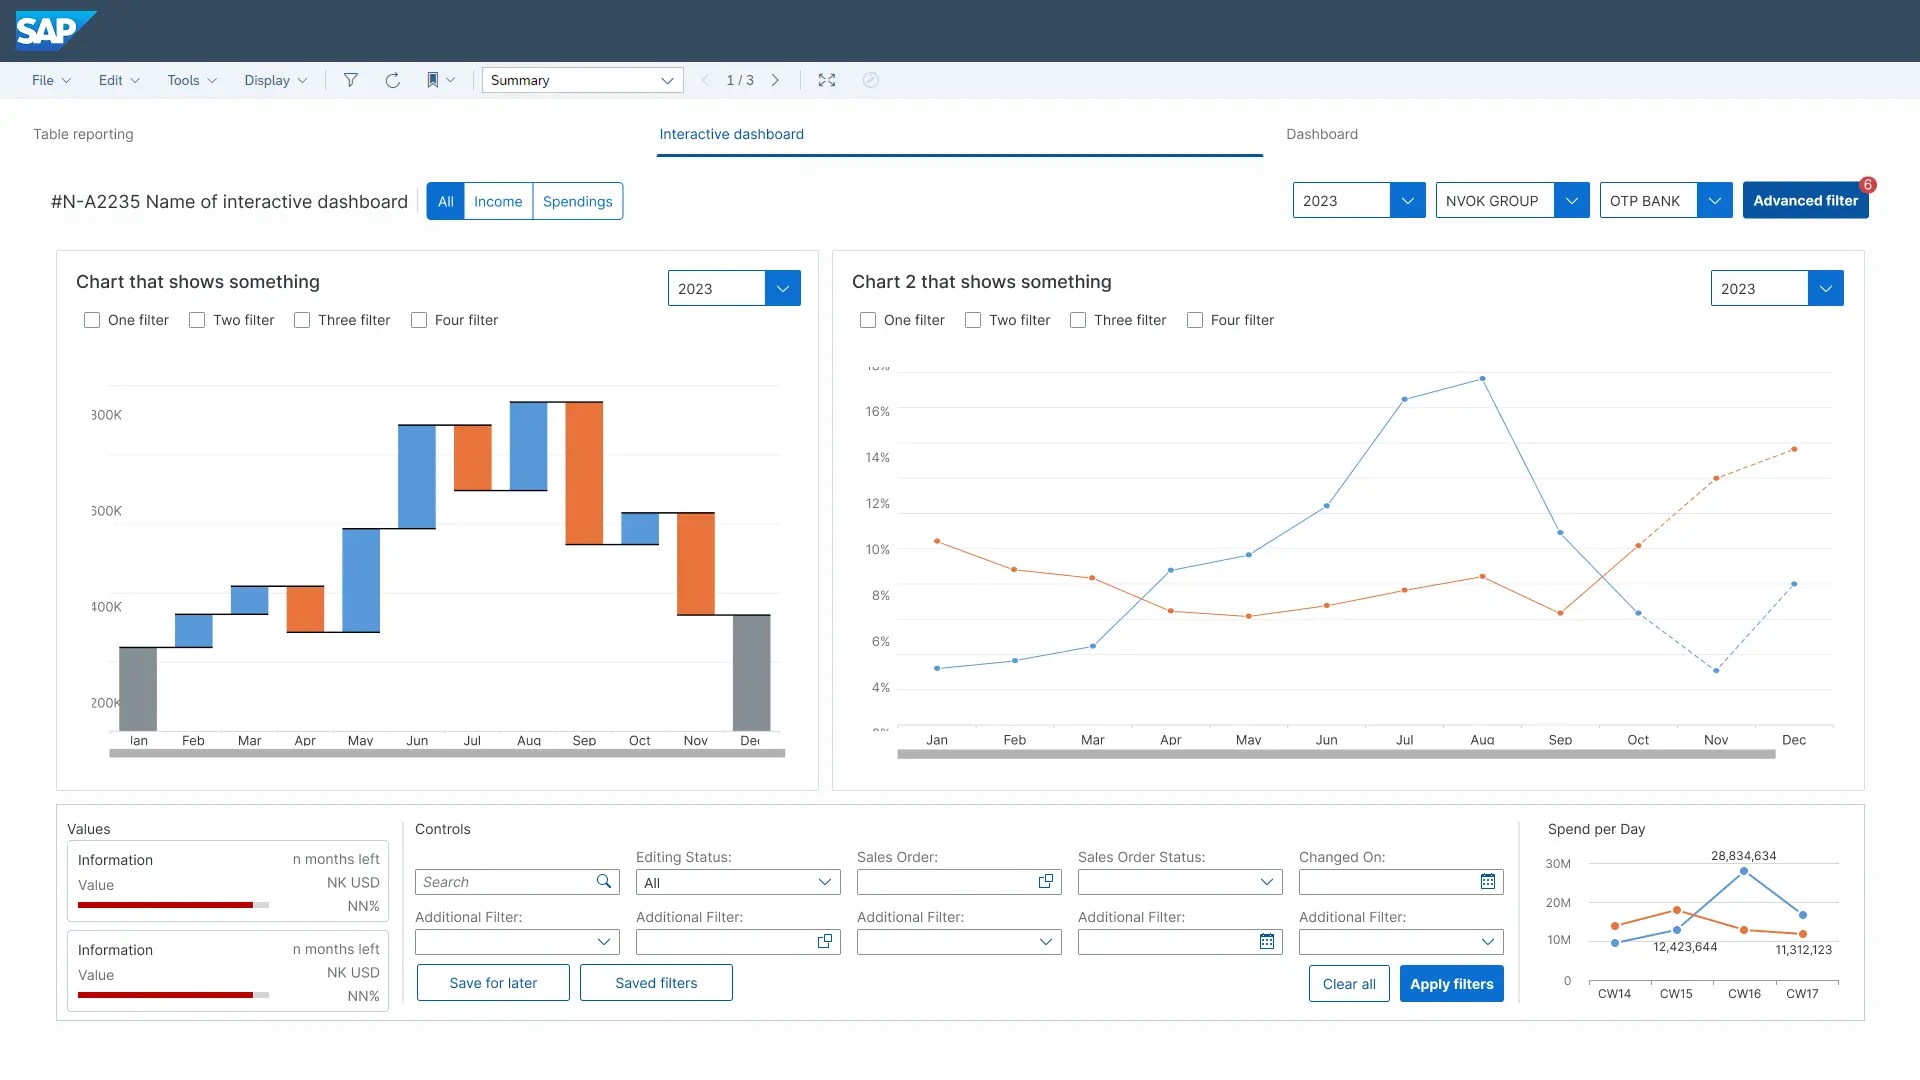Switch to the Table reporting tab
This screenshot has width=1920, height=1080.
(83, 134)
